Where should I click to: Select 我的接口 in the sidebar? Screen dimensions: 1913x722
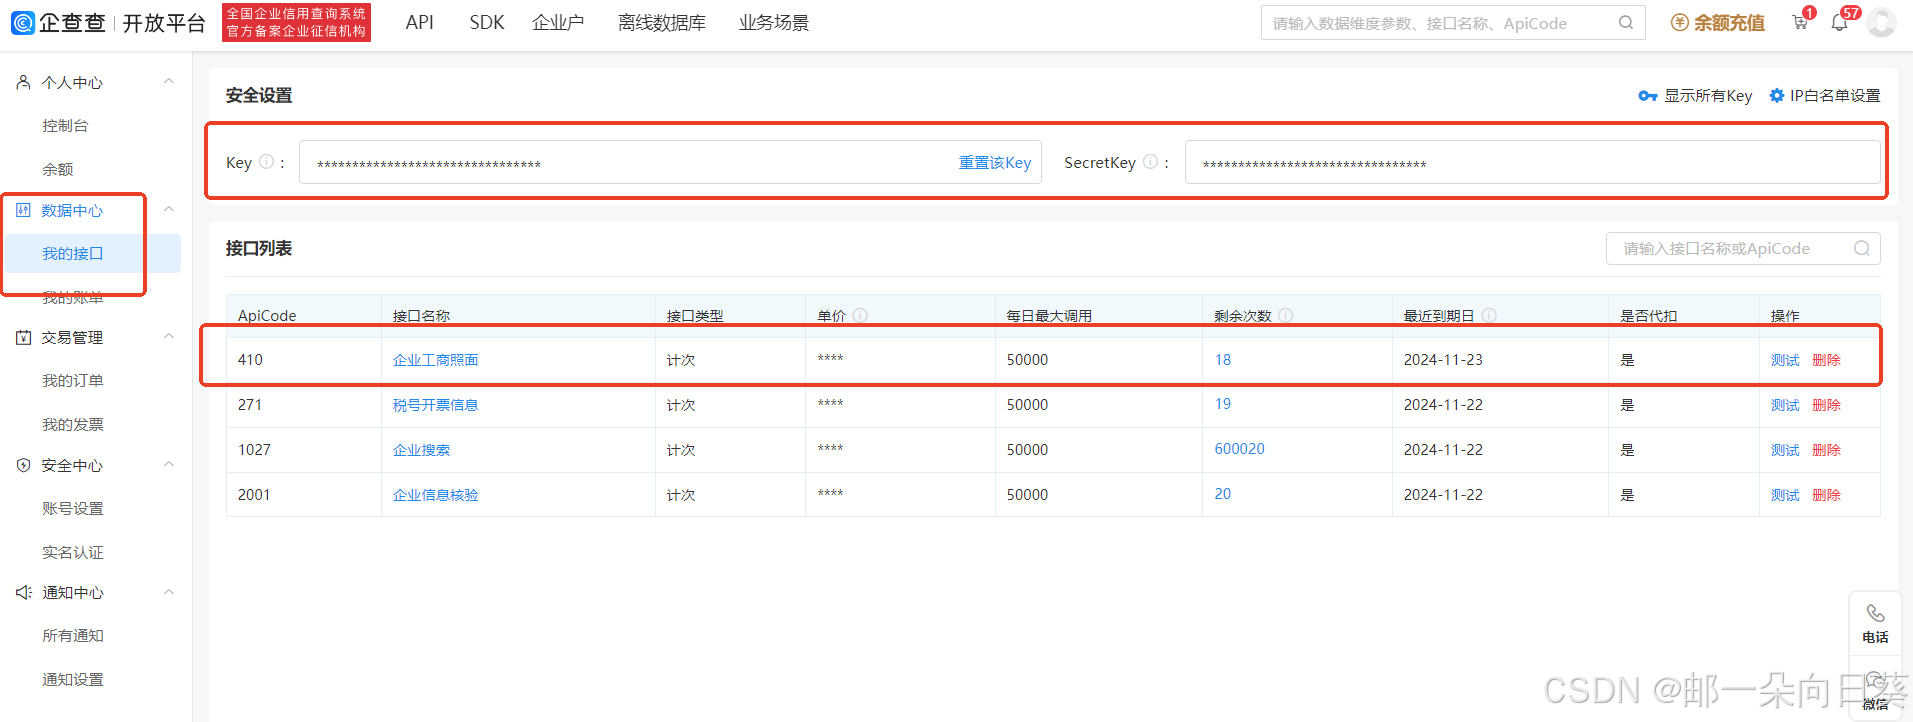tap(93, 254)
